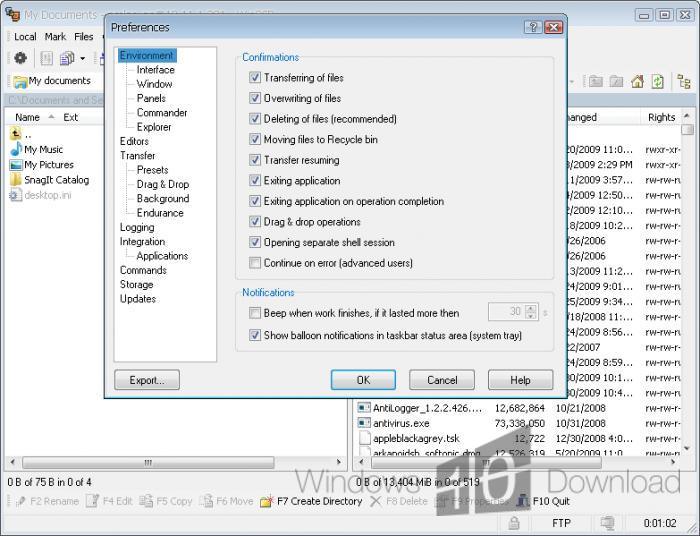
Task: Click the padlock icon in status bar
Action: click(x=514, y=523)
